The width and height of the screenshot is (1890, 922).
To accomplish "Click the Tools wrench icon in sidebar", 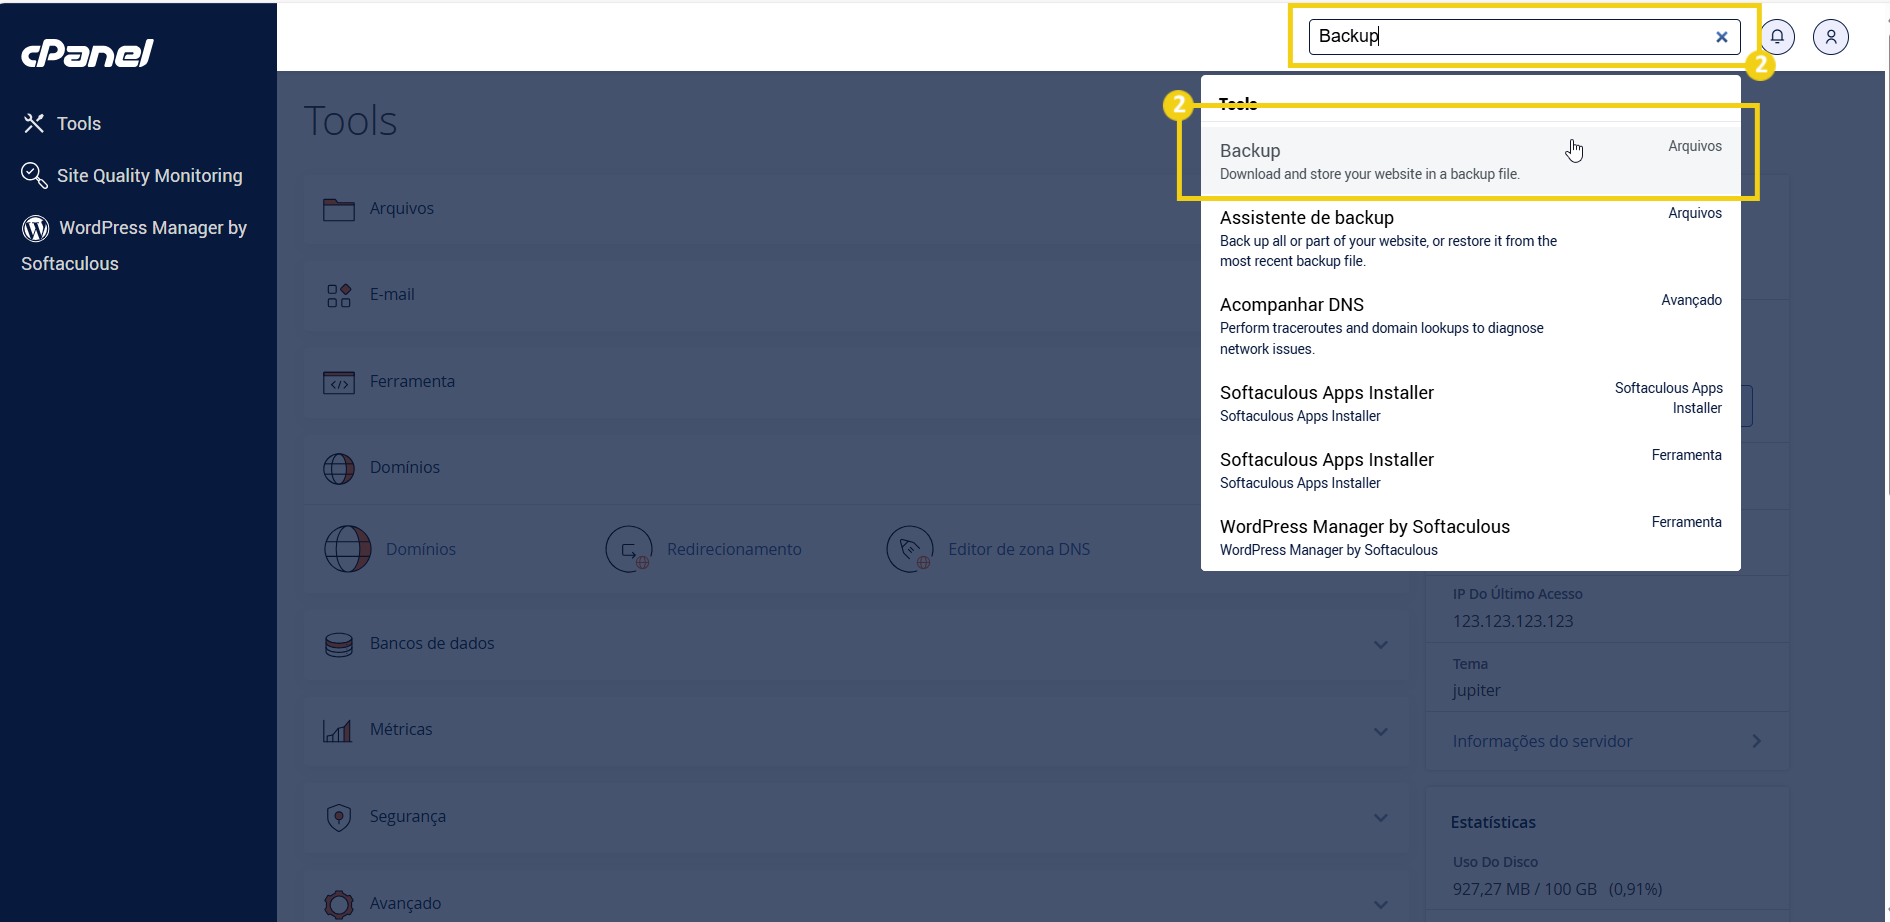I will [34, 123].
